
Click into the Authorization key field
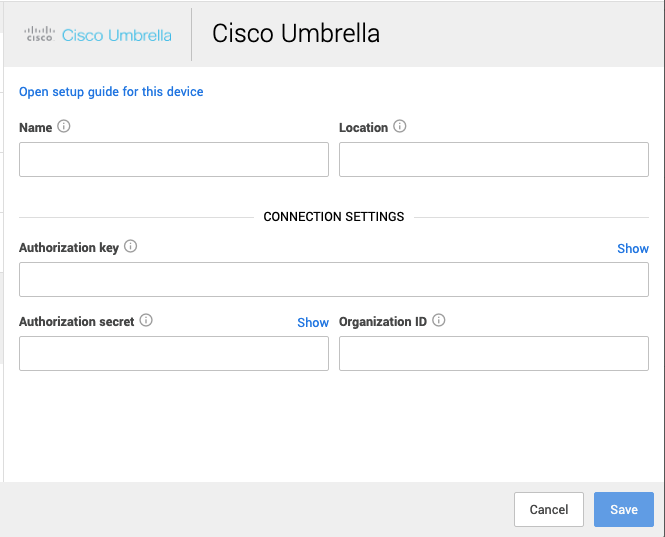334,280
